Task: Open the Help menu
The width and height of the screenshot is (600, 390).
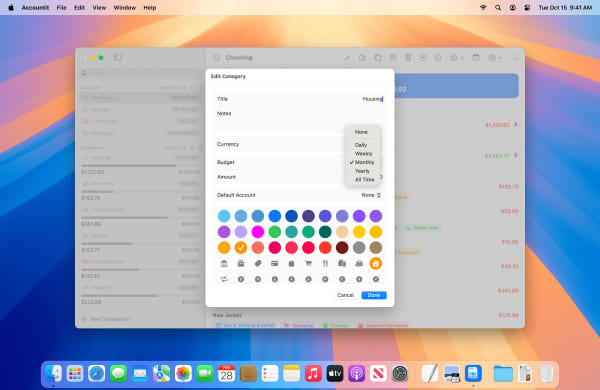Action: [x=150, y=8]
